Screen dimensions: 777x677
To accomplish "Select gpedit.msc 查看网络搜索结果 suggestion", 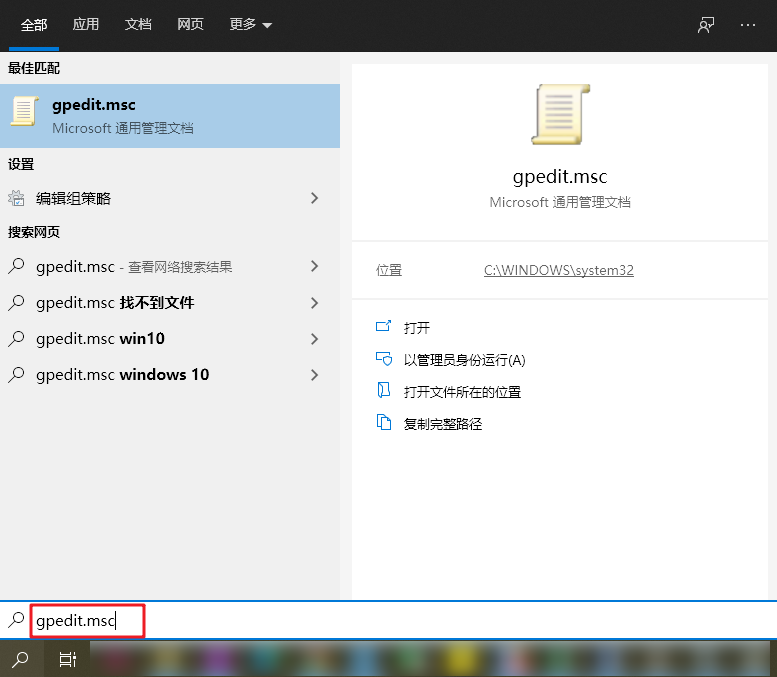I will [x=170, y=267].
